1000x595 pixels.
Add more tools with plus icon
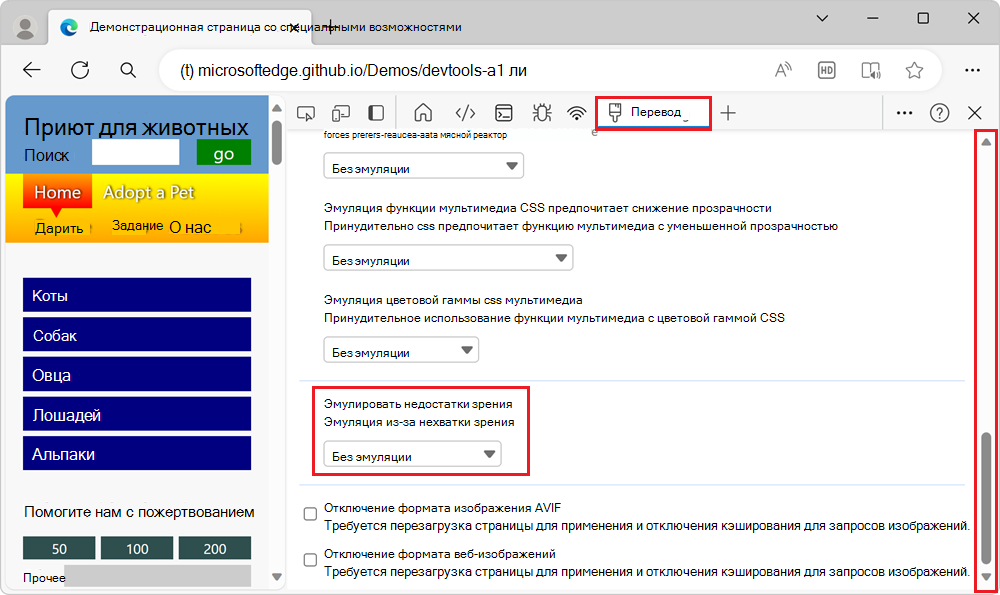point(728,114)
